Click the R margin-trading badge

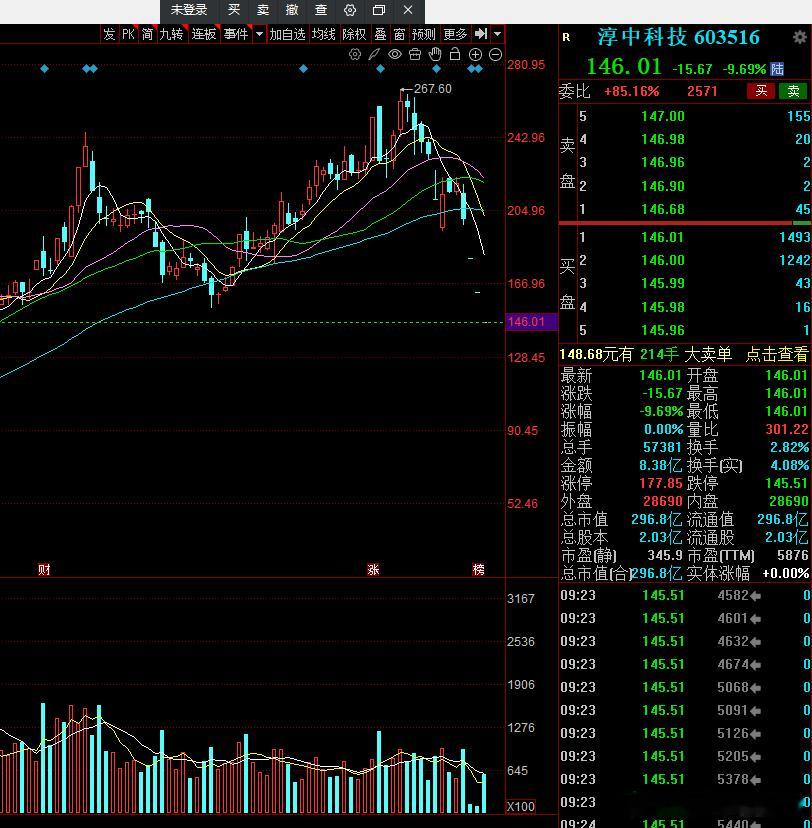coord(566,37)
